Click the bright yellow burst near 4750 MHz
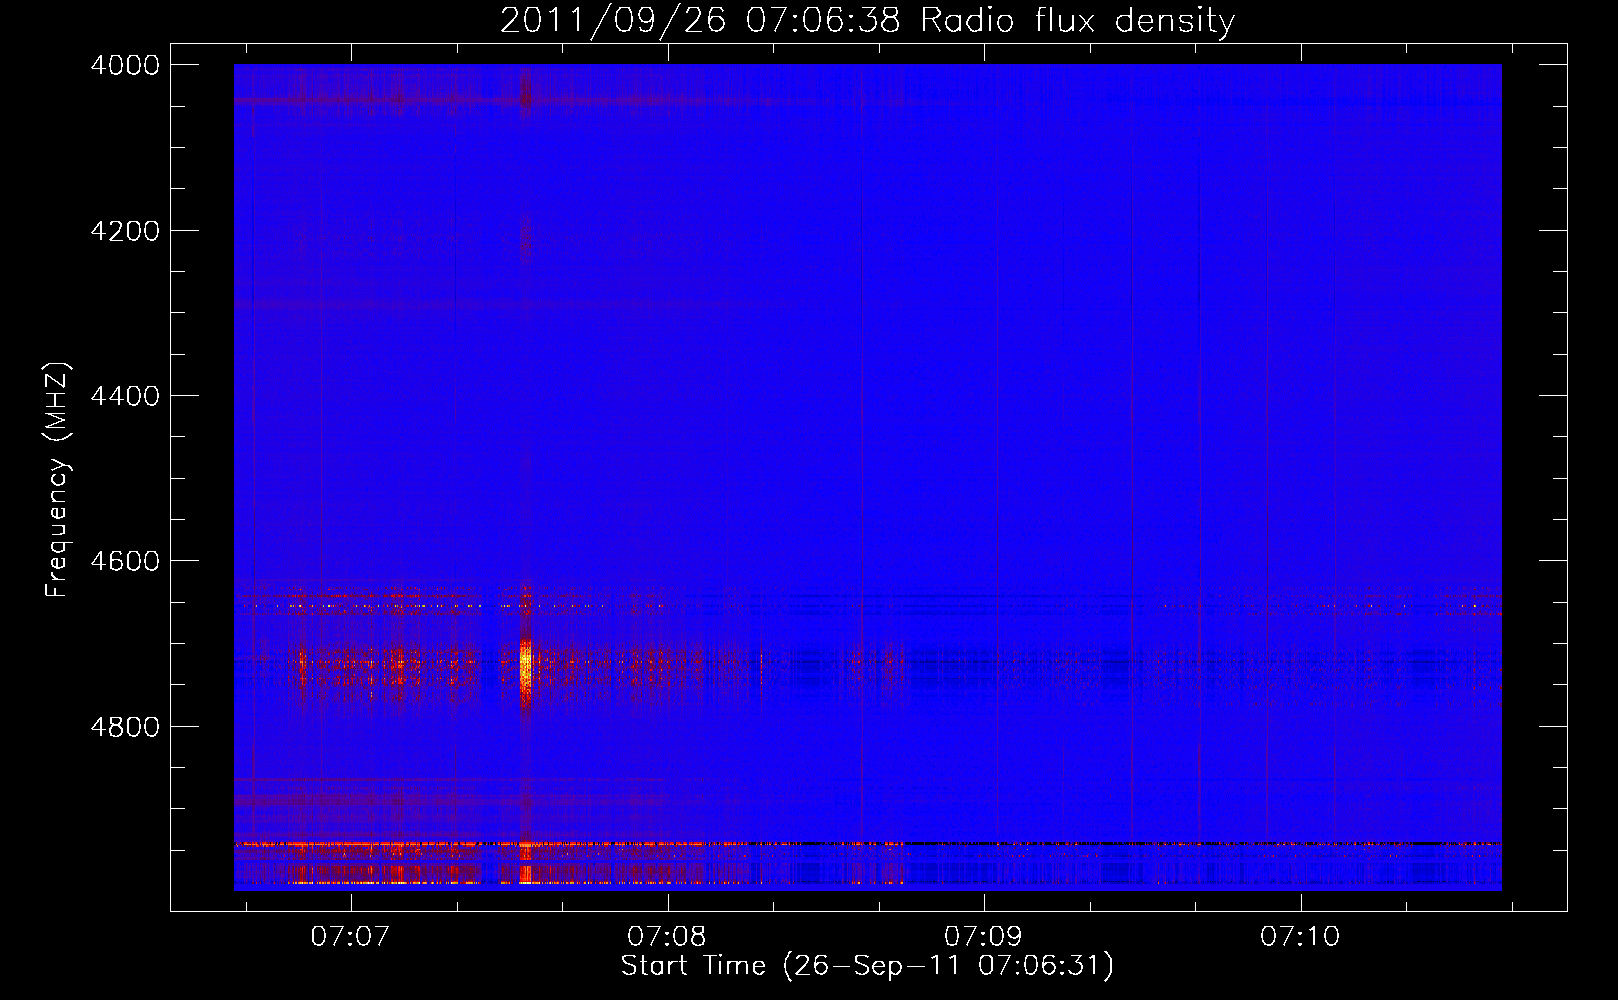 tap(526, 672)
